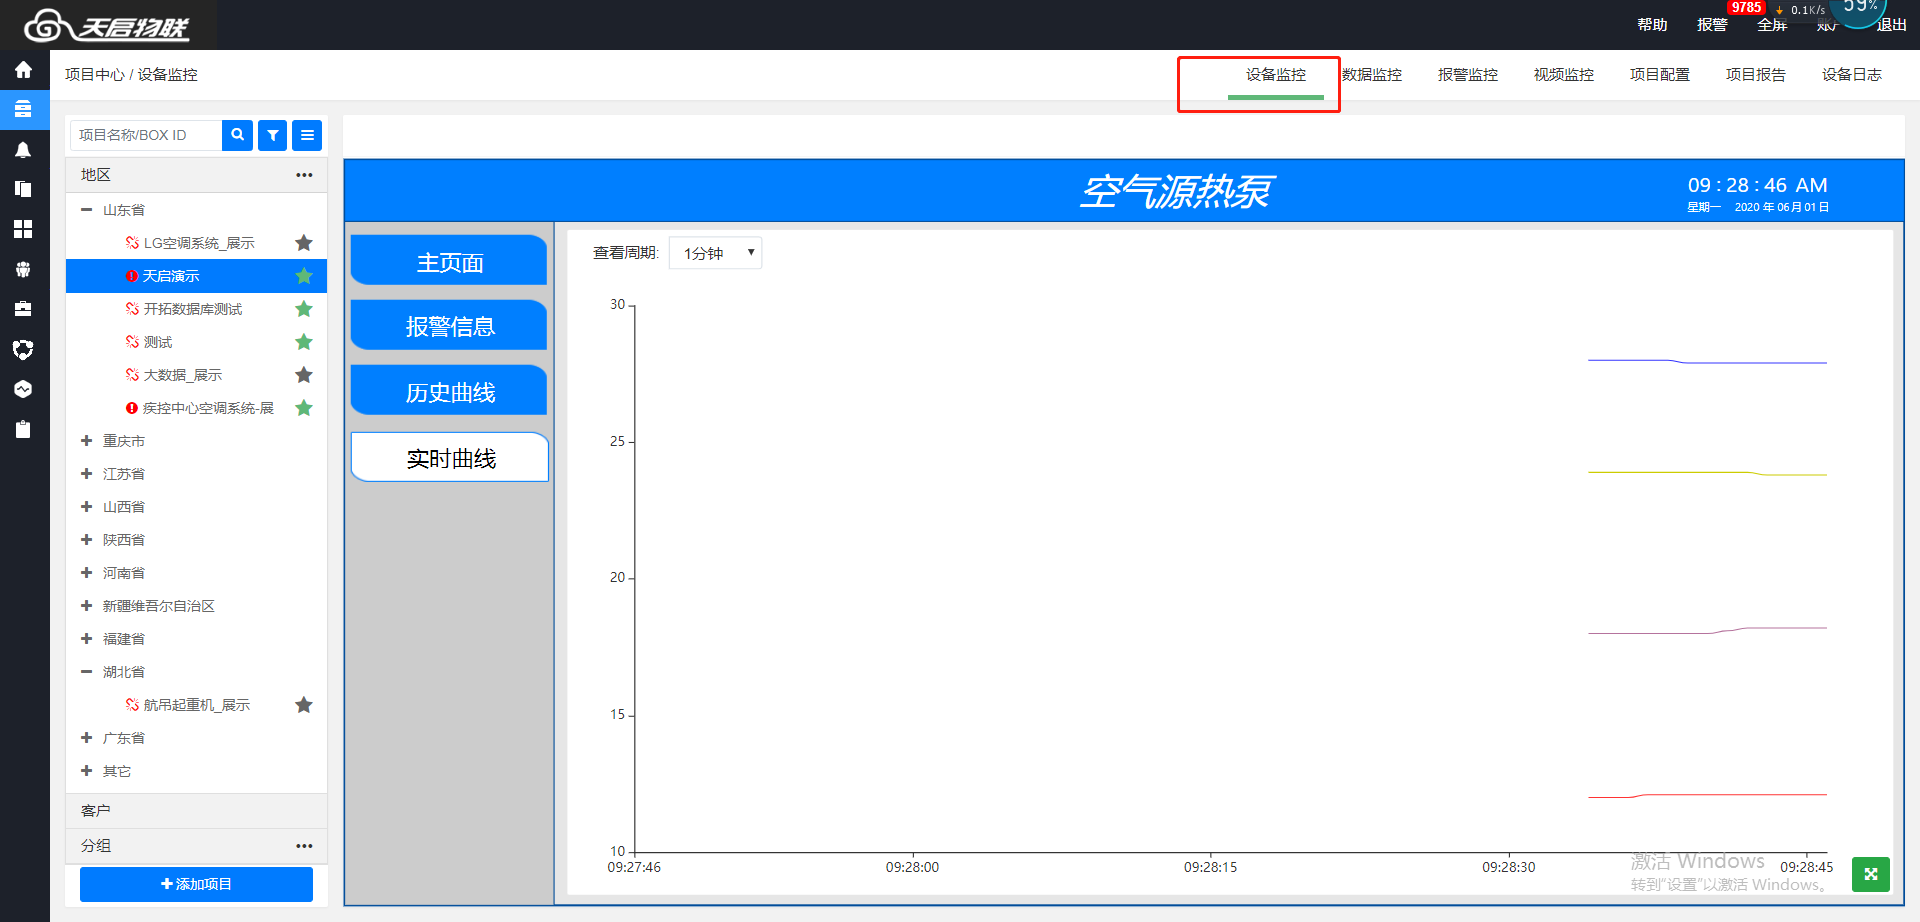Open the 帮助 link in header
1920x922 pixels.
(1652, 25)
